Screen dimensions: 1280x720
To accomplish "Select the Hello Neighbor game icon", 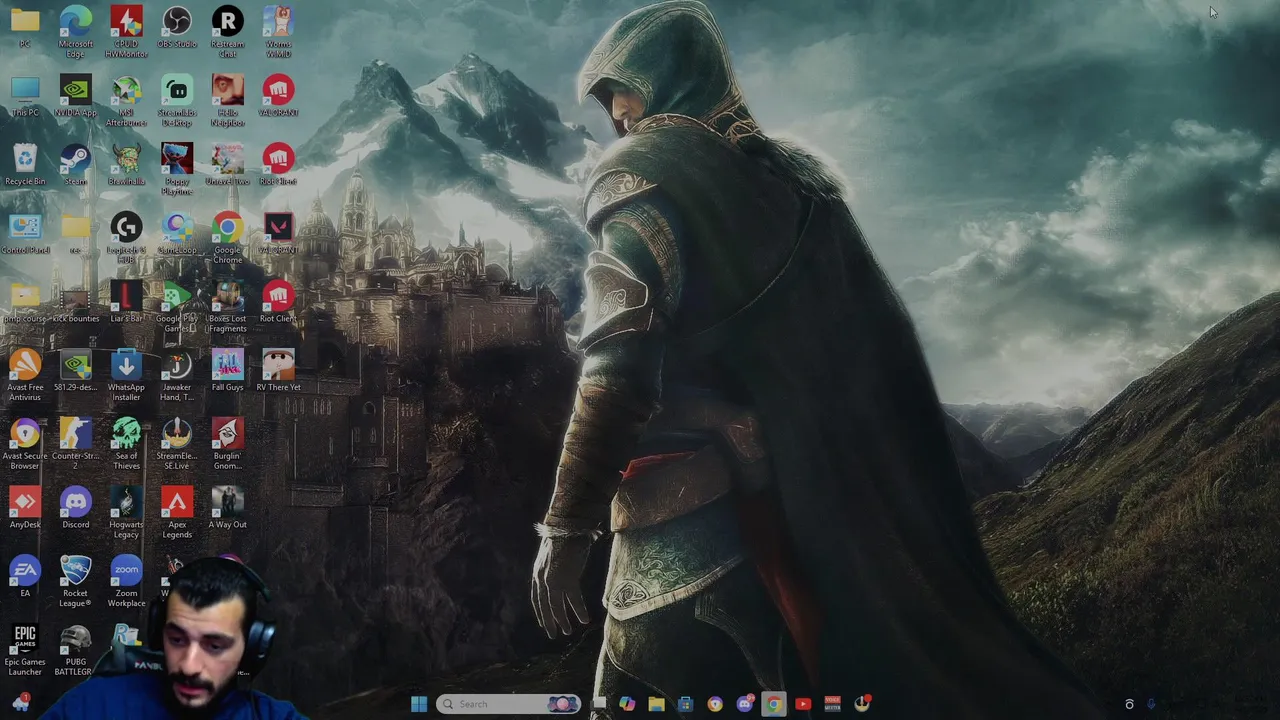I will 227,101.
